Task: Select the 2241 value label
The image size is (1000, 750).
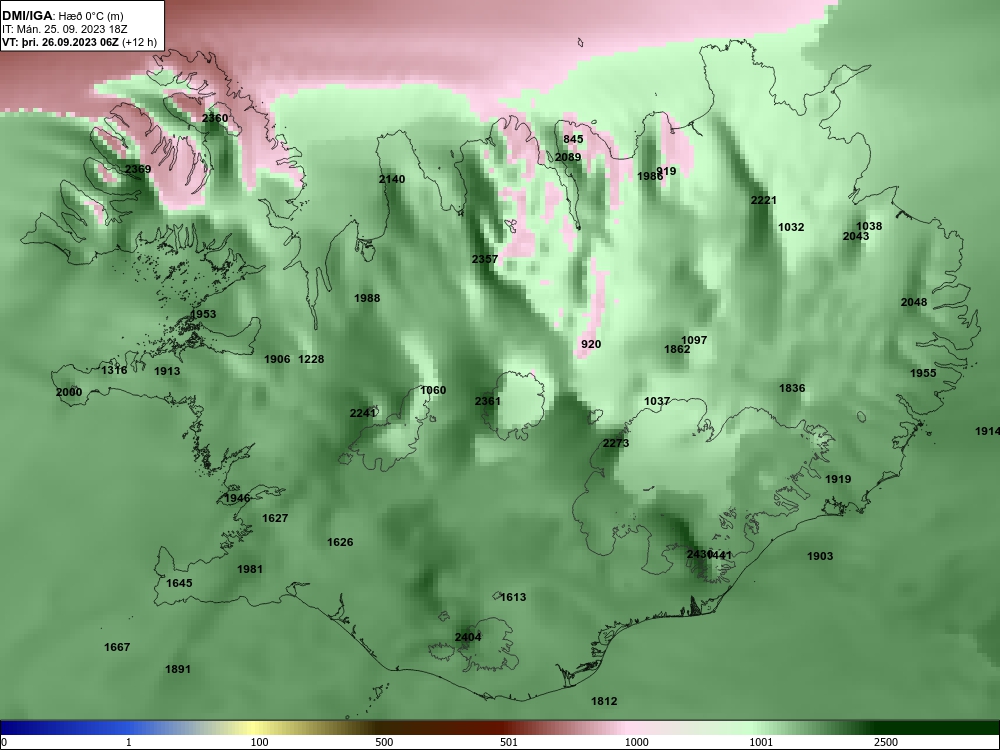Action: point(363,413)
